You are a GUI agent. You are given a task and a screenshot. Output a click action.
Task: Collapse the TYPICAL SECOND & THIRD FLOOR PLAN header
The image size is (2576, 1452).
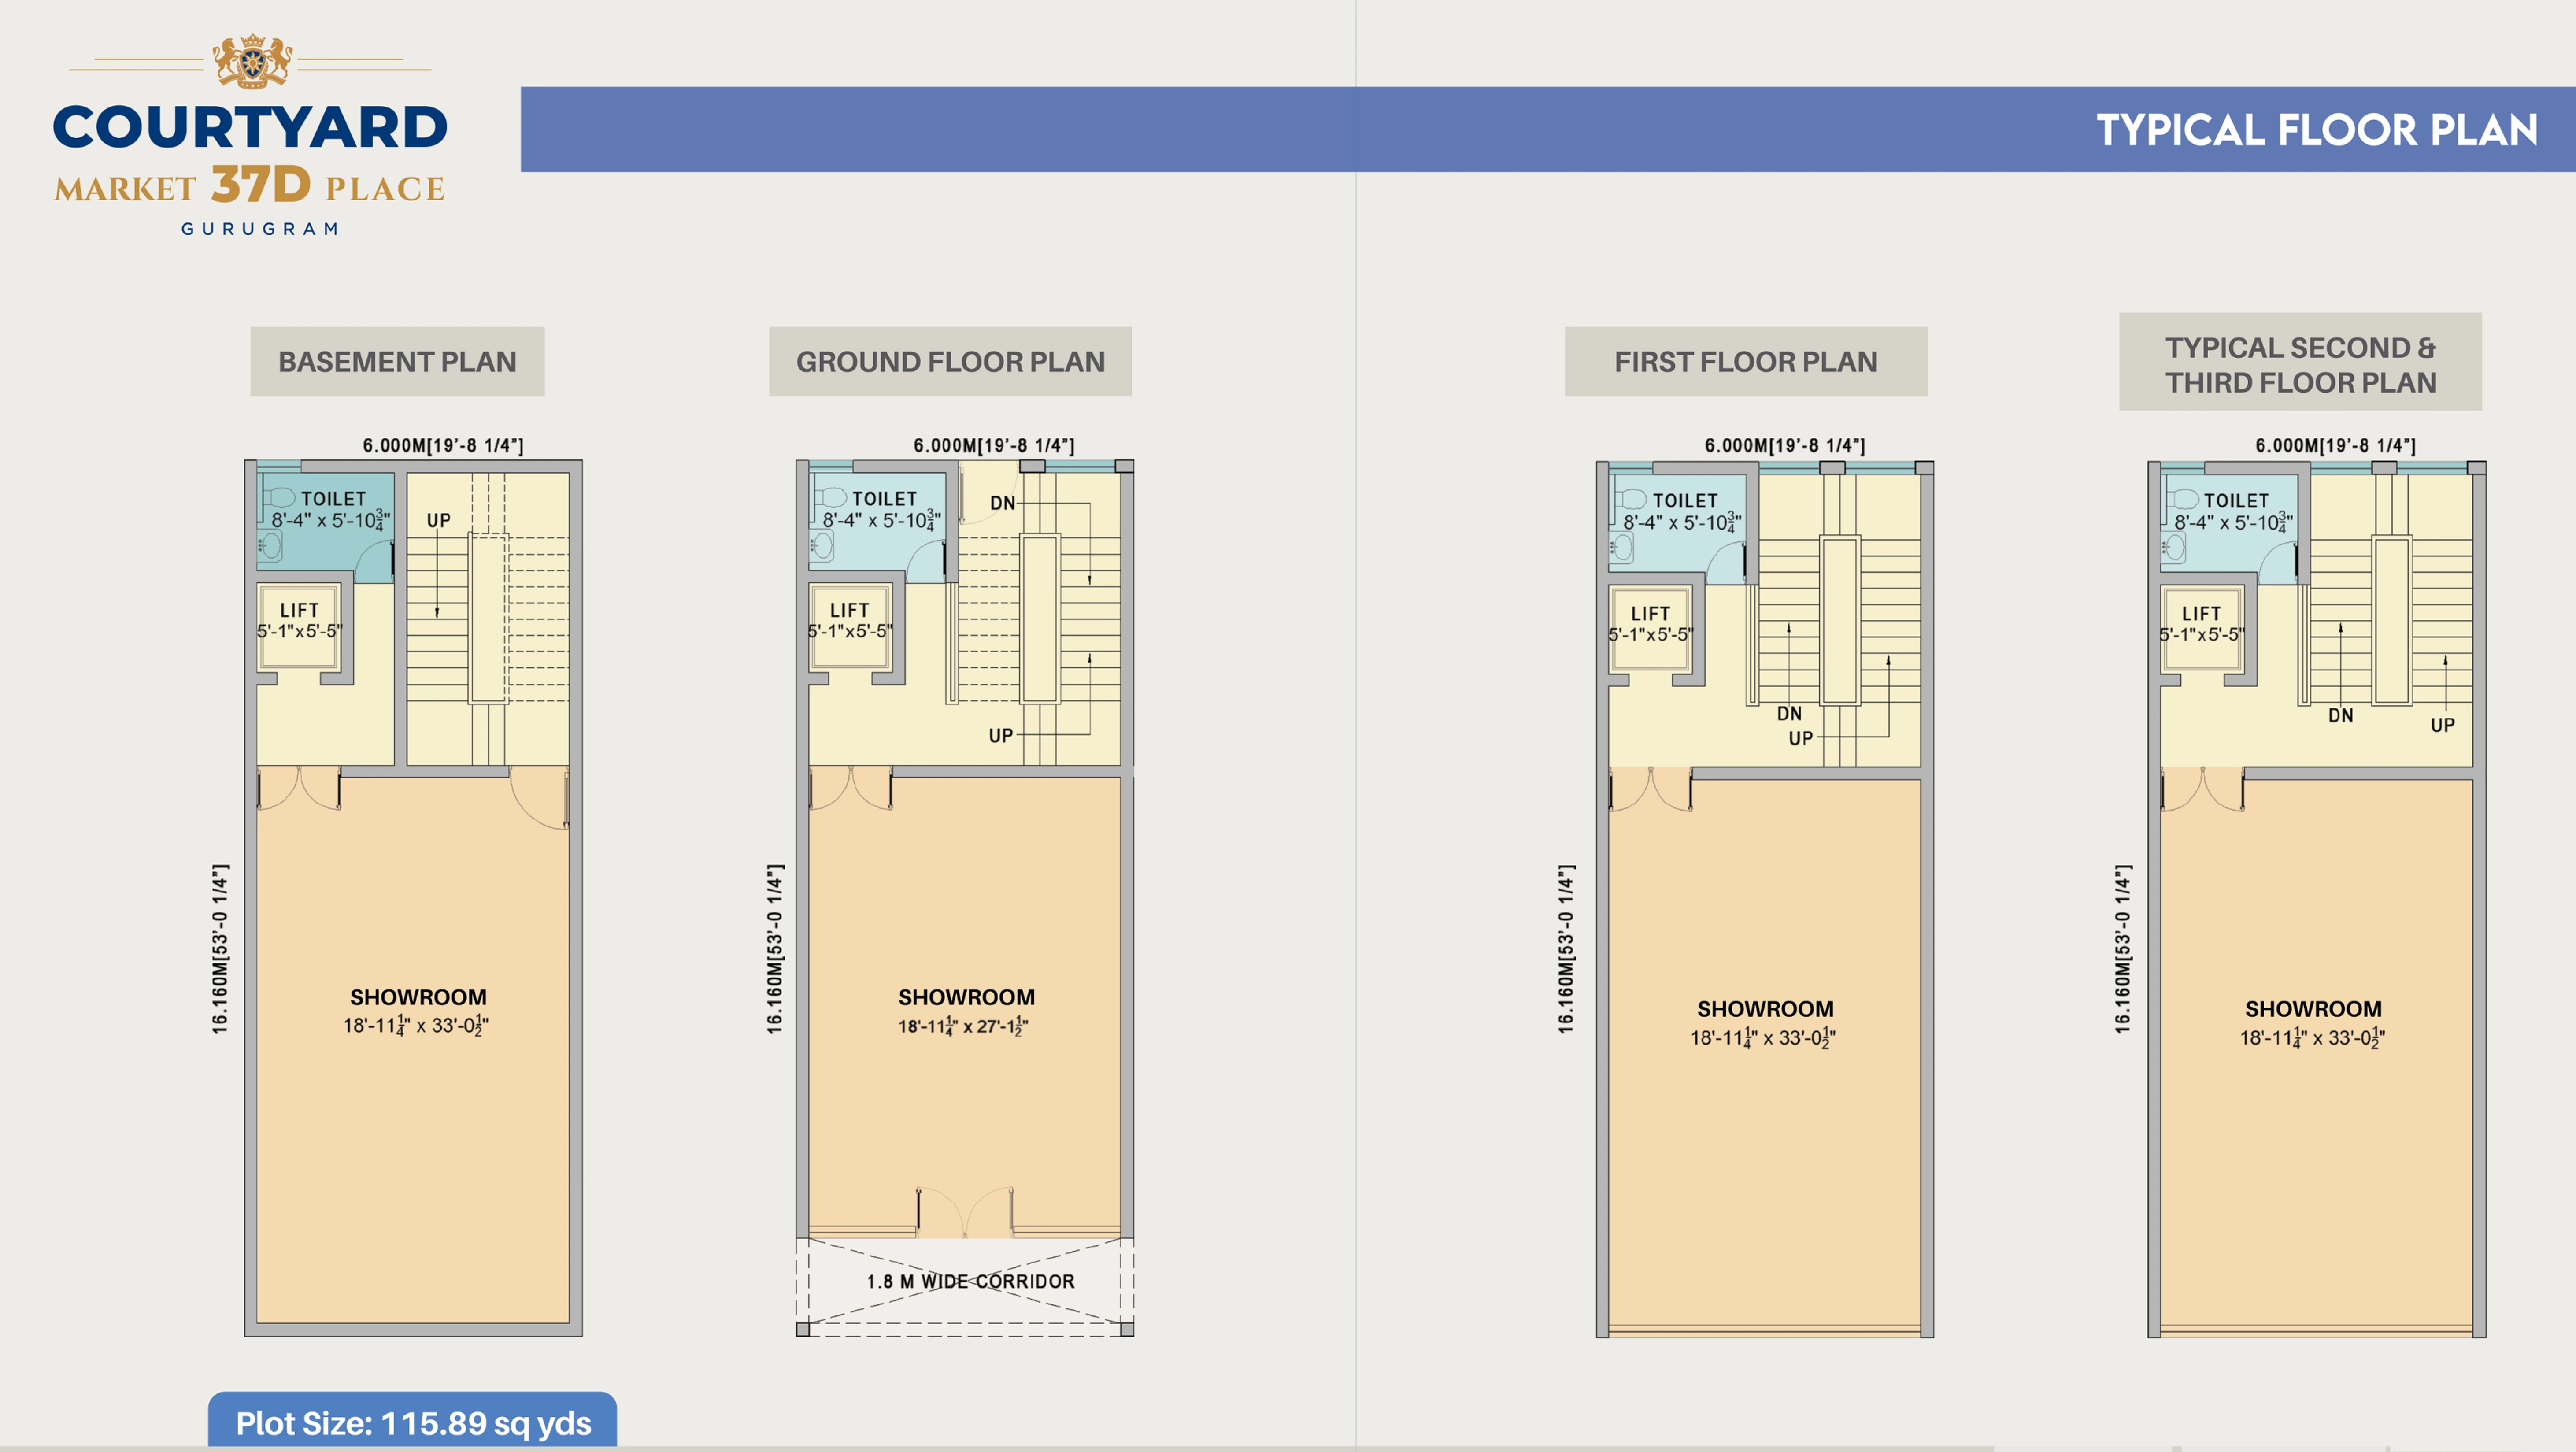2300,365
